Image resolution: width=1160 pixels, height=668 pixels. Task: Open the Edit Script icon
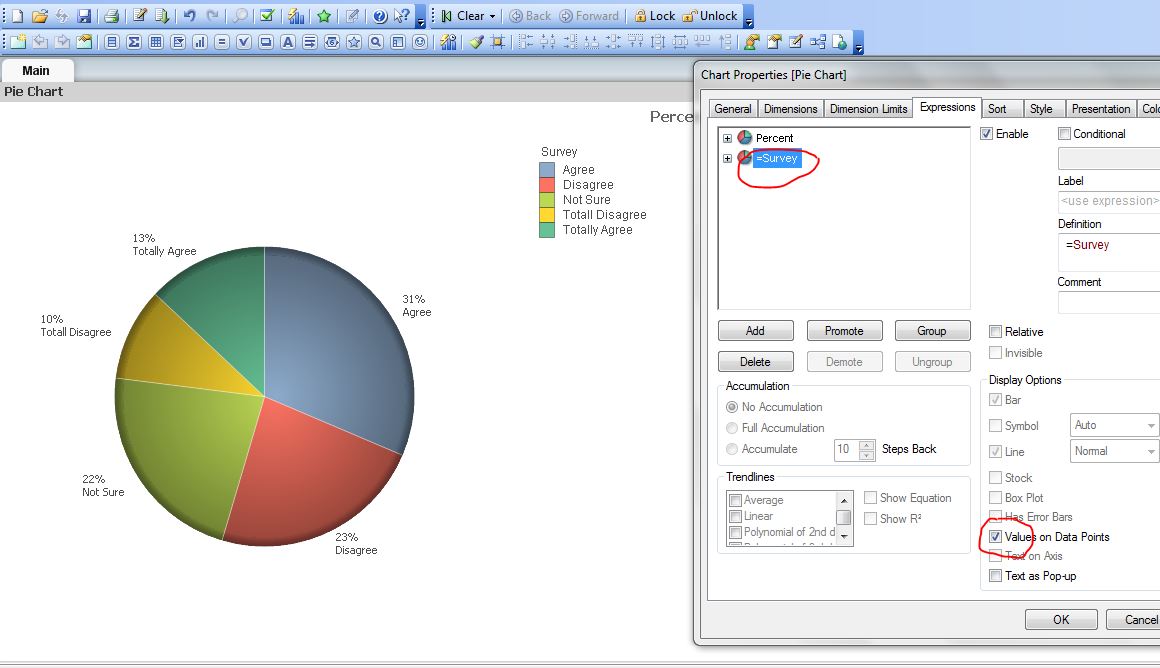tap(139, 16)
